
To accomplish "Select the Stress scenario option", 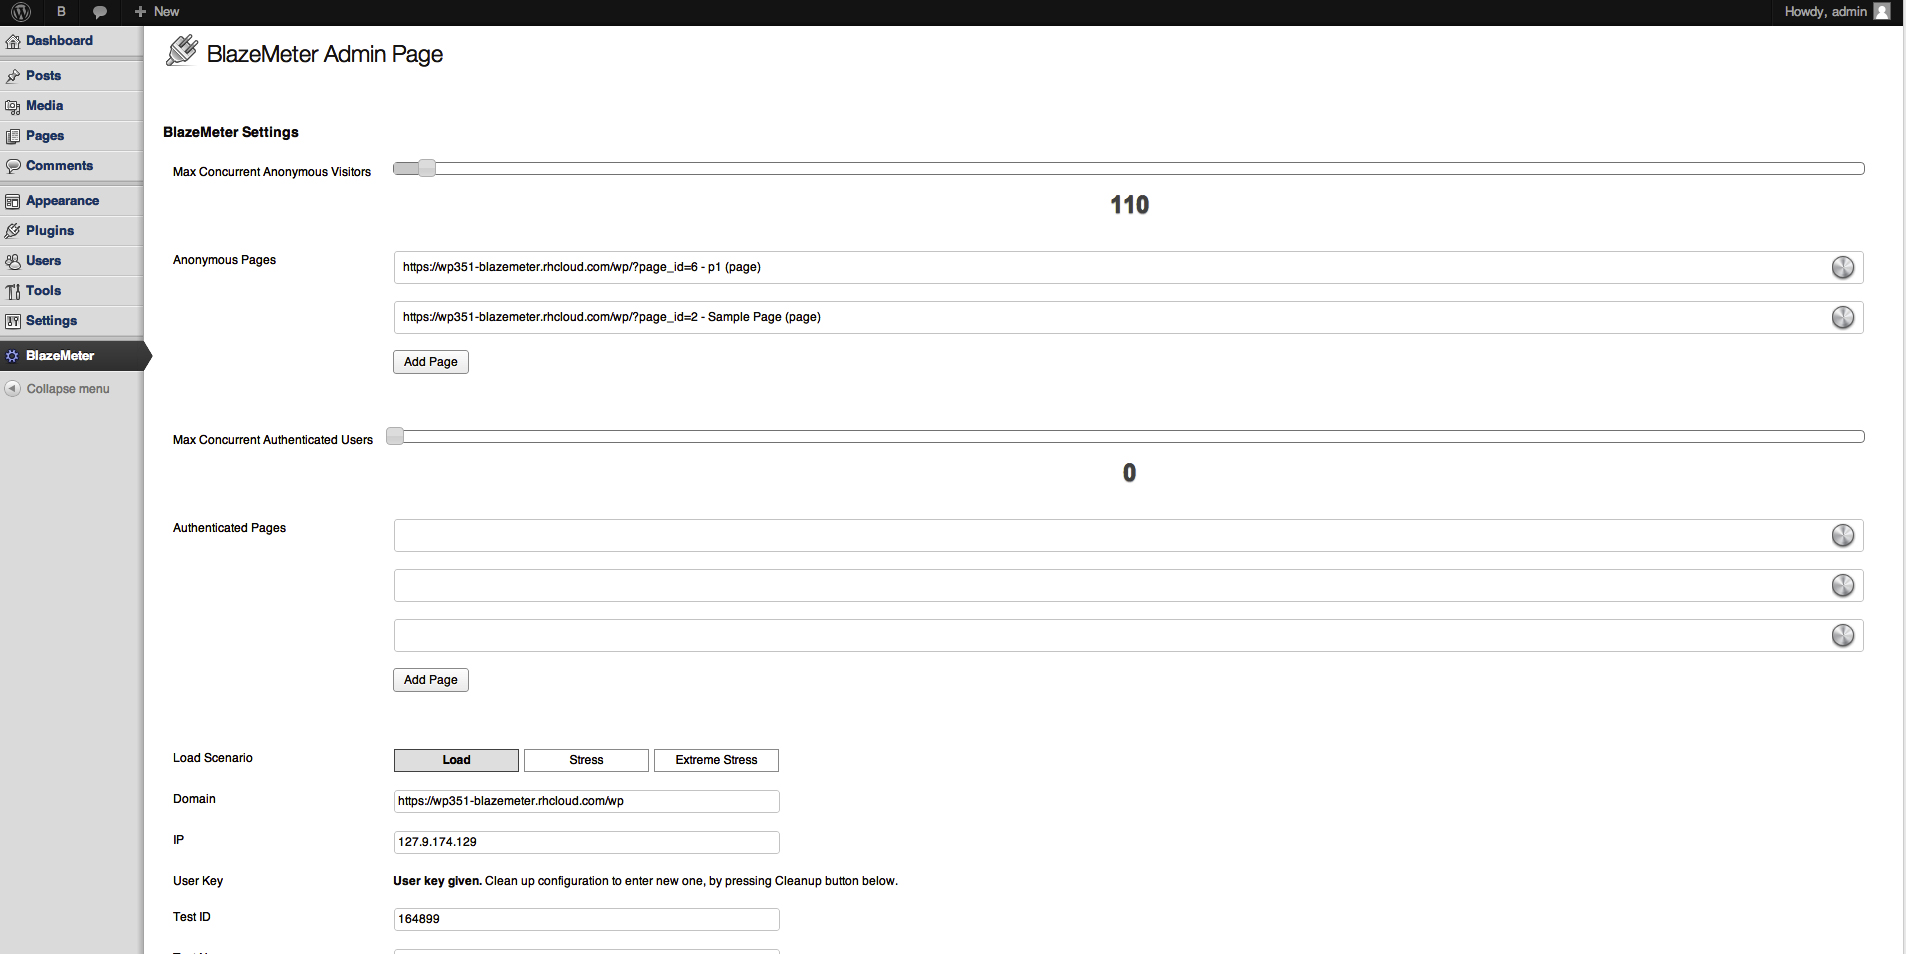I will tap(586, 760).
